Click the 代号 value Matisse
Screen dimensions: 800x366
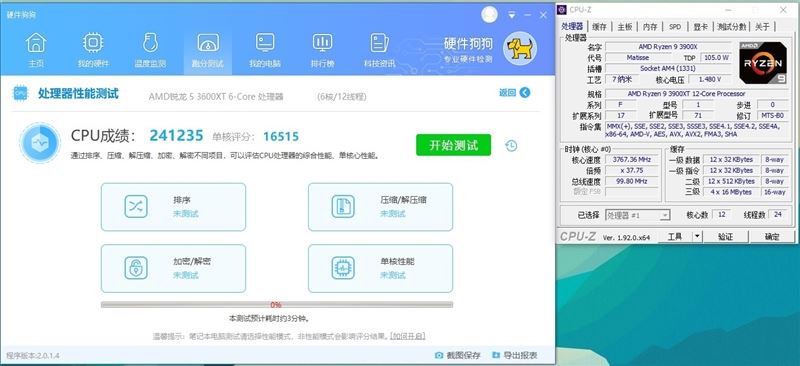(638, 58)
